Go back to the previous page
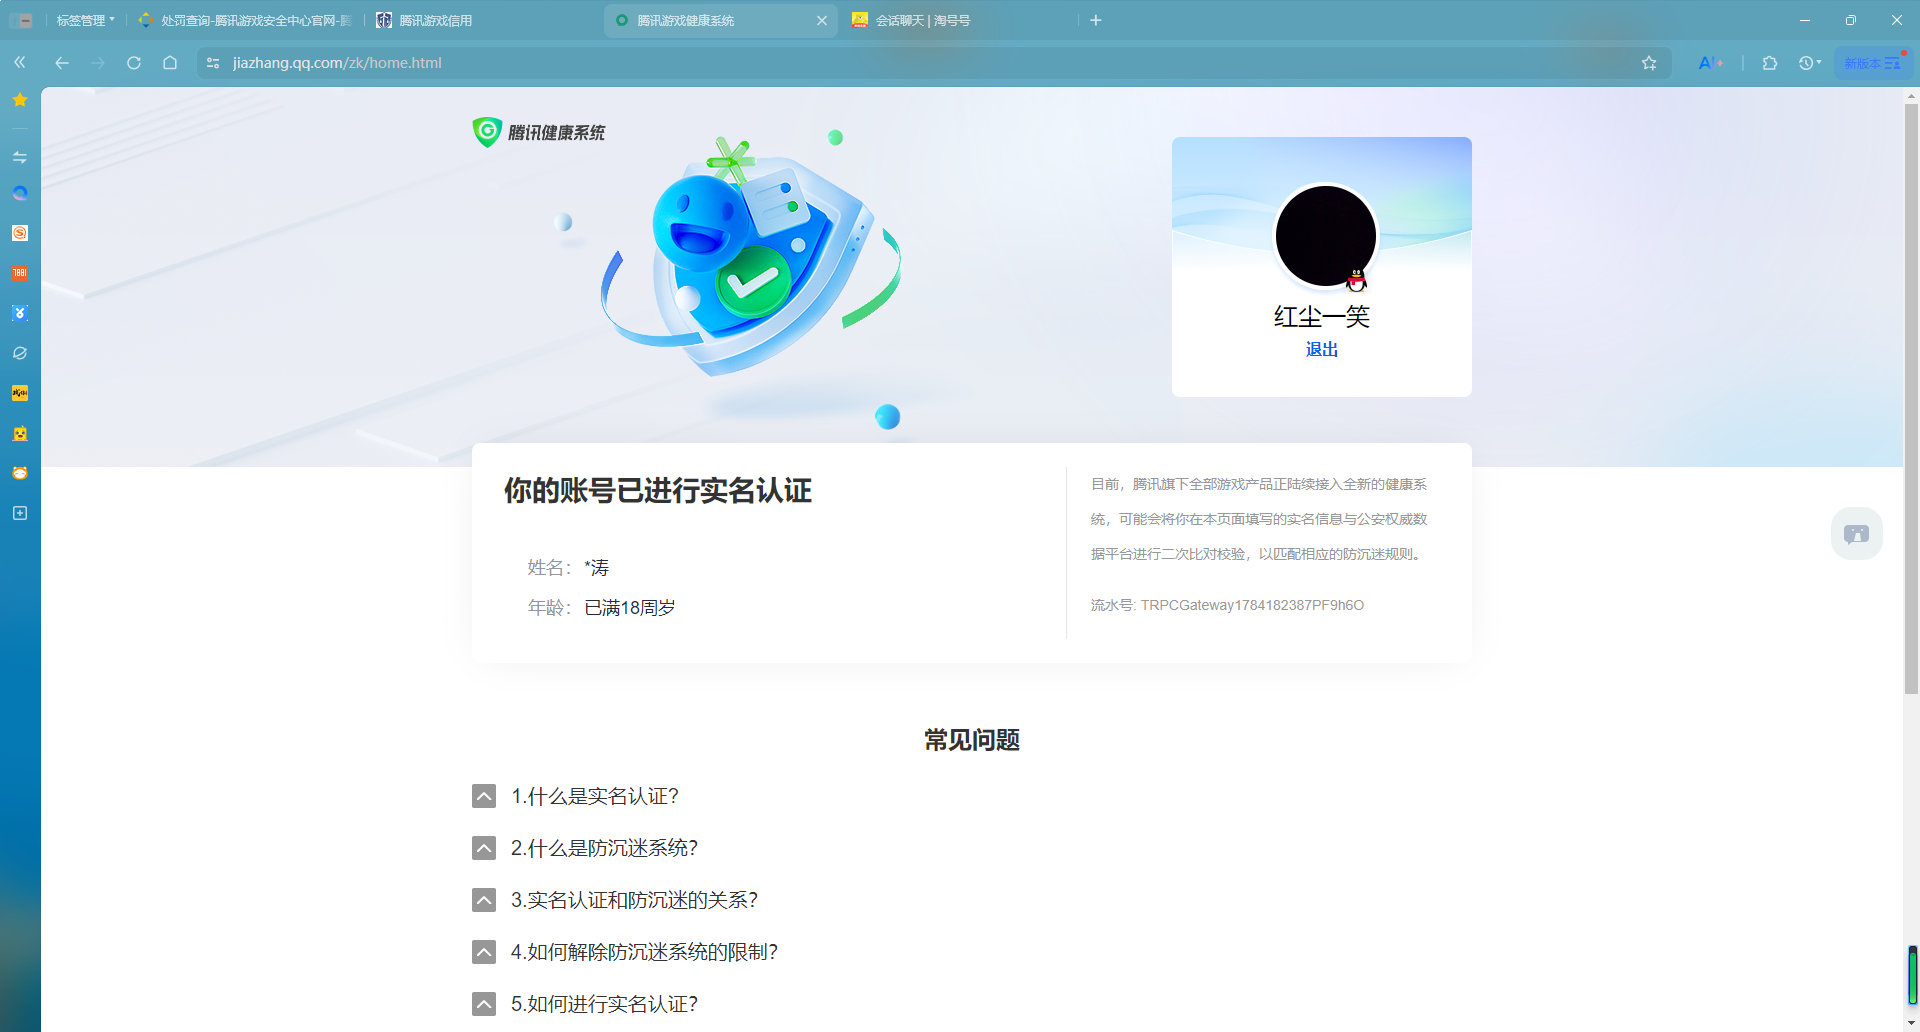1920x1032 pixels. click(62, 62)
